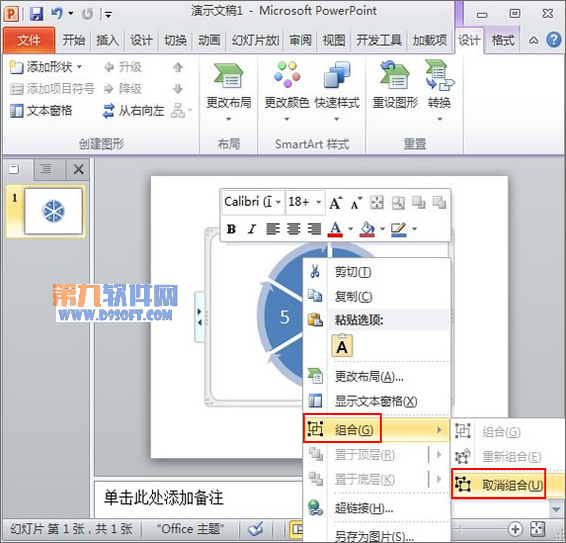Click the Italic I icon in mini toolbar
The image size is (566, 543).
tap(252, 229)
